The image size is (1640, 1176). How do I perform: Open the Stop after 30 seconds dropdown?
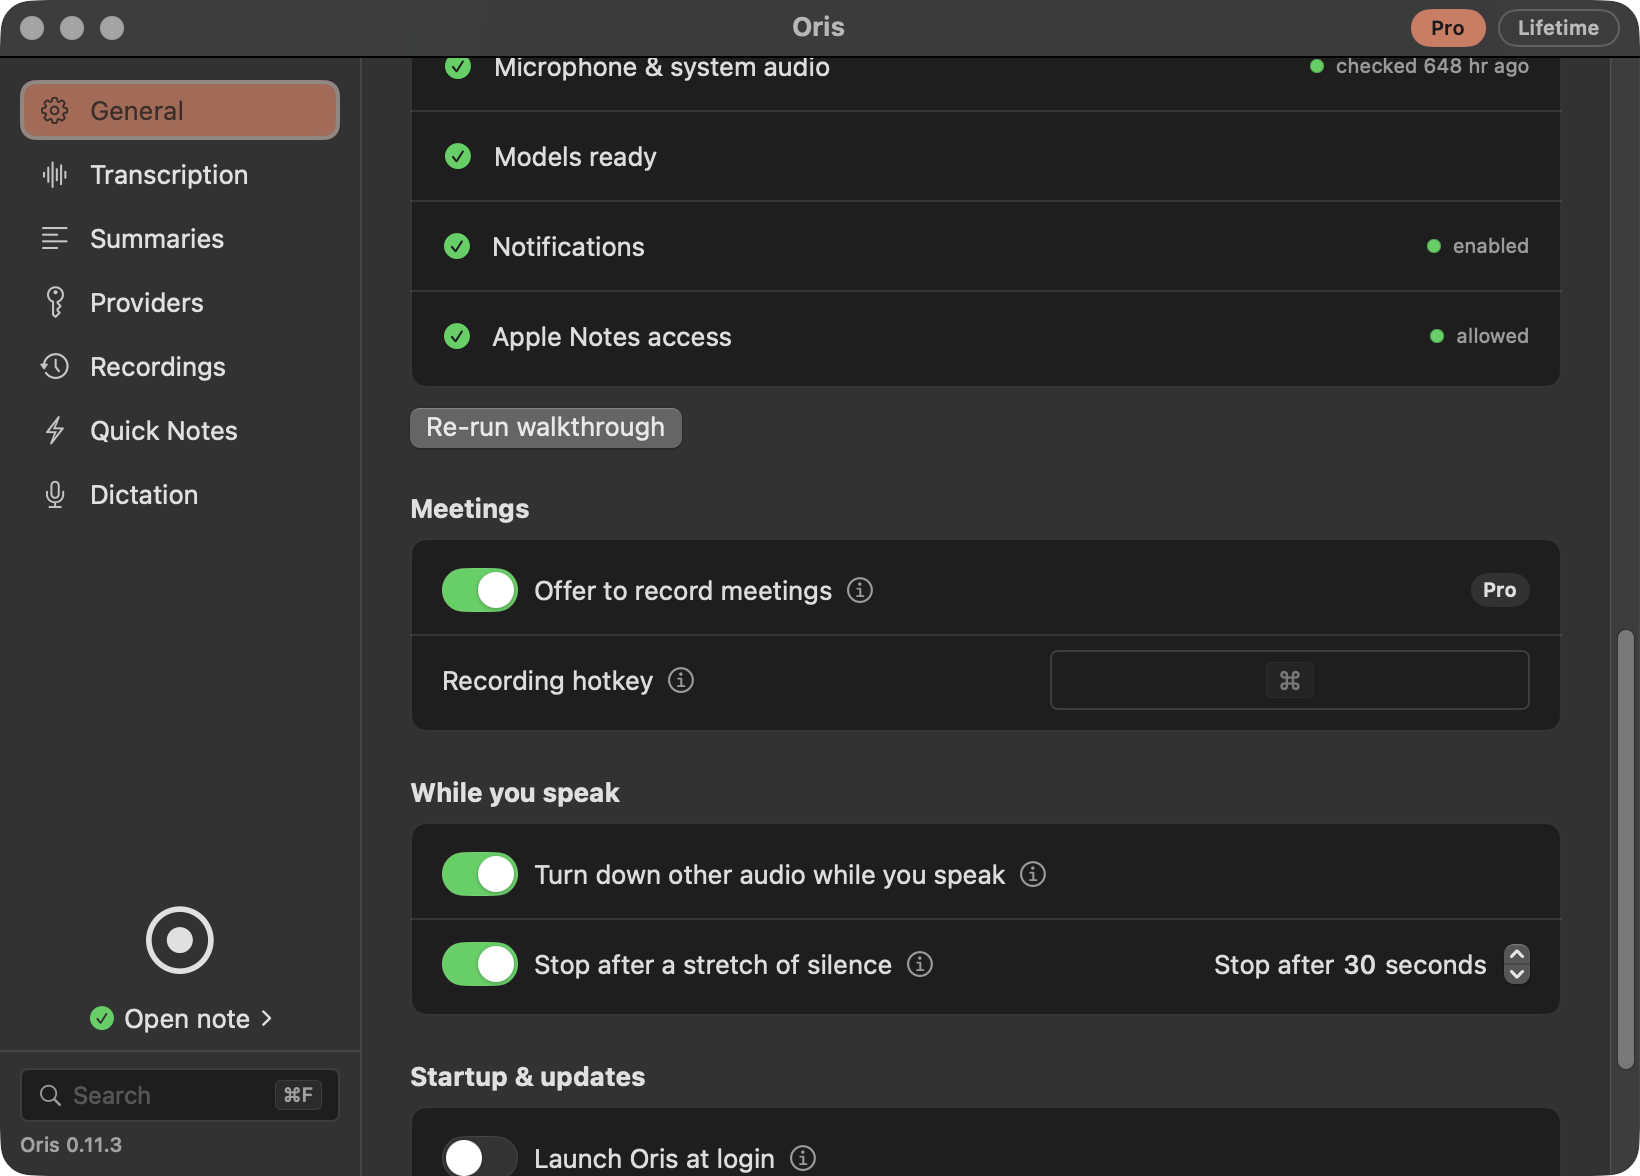(1517, 964)
